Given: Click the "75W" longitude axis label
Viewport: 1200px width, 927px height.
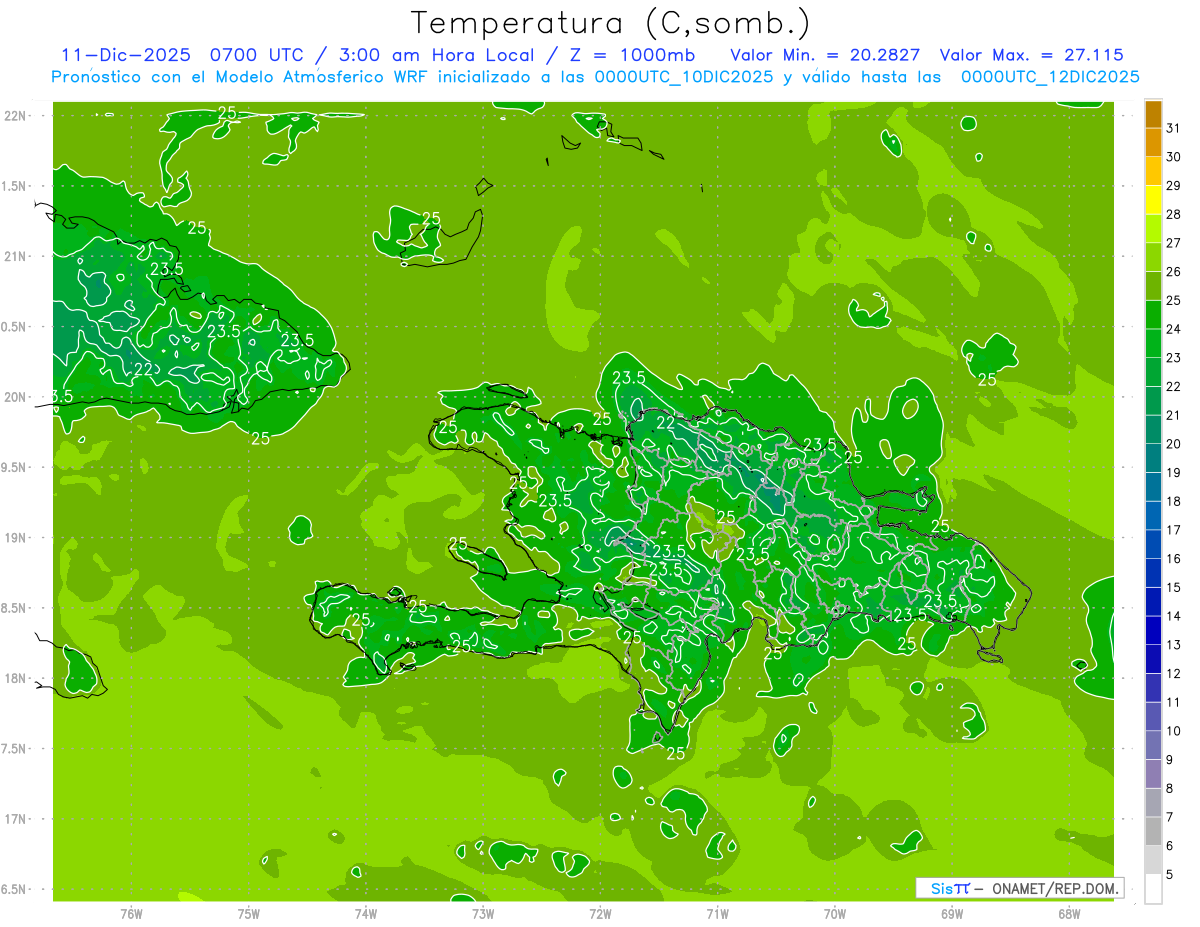Looking at the screenshot, I should point(248,914).
